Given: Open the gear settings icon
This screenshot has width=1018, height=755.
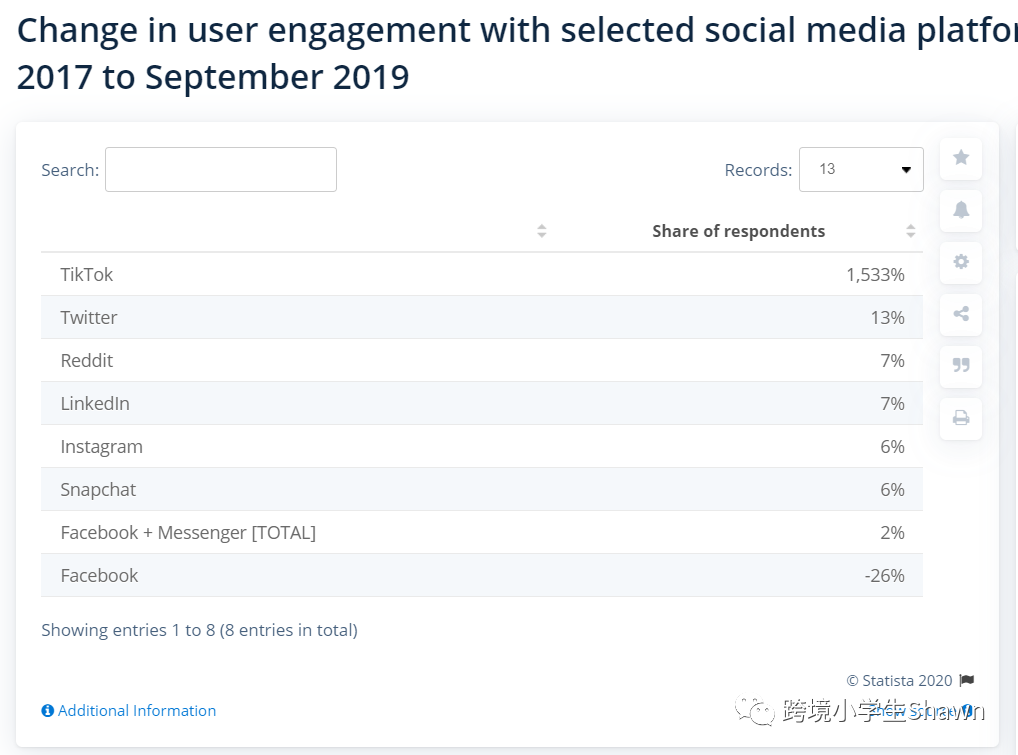Looking at the screenshot, I should 961,262.
